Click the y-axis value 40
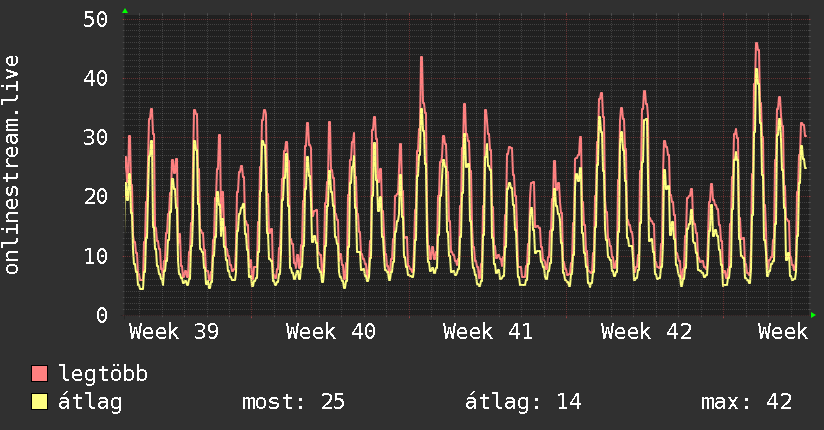The height and width of the screenshot is (430, 824). coord(96,79)
